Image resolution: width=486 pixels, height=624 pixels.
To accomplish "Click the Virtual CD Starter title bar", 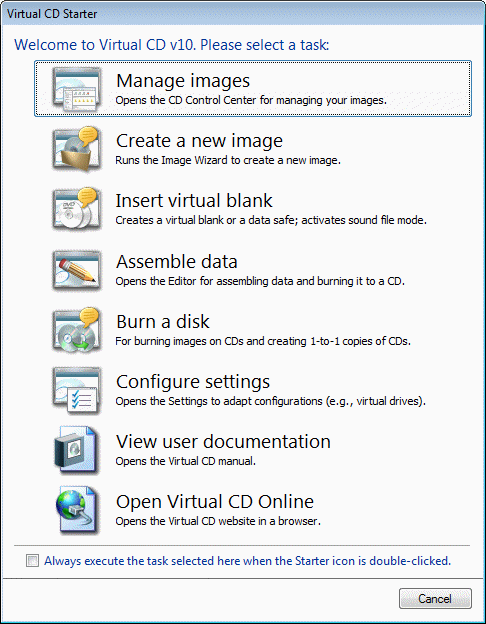I will 243,14.
